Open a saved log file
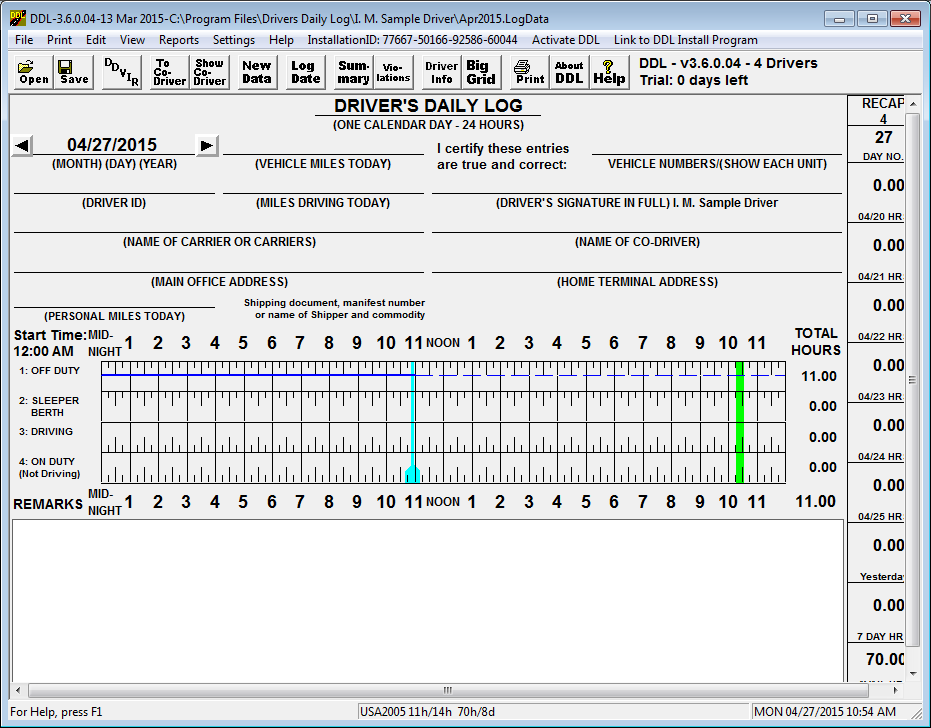Screen dimensions: 931x728 click(x=31, y=71)
